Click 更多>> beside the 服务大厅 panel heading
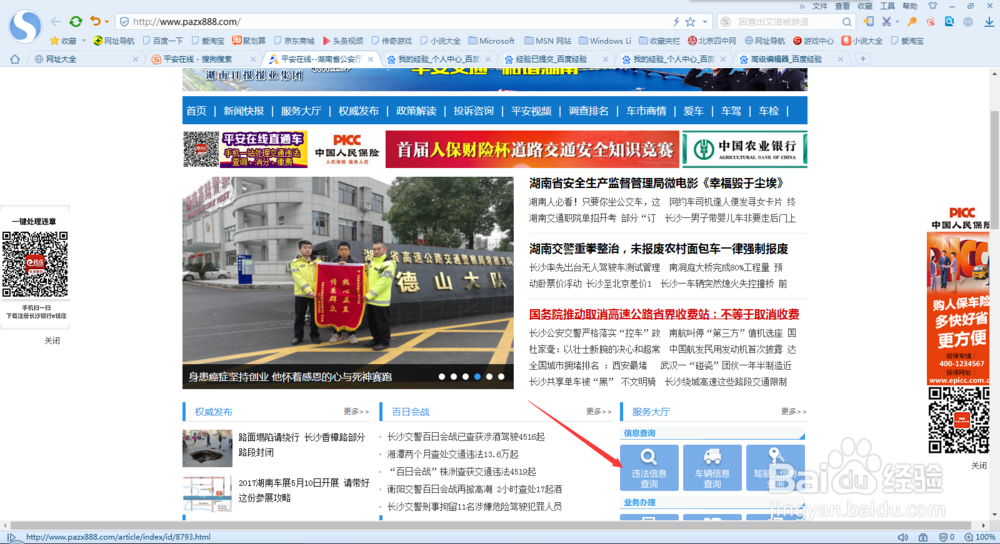 pos(793,411)
